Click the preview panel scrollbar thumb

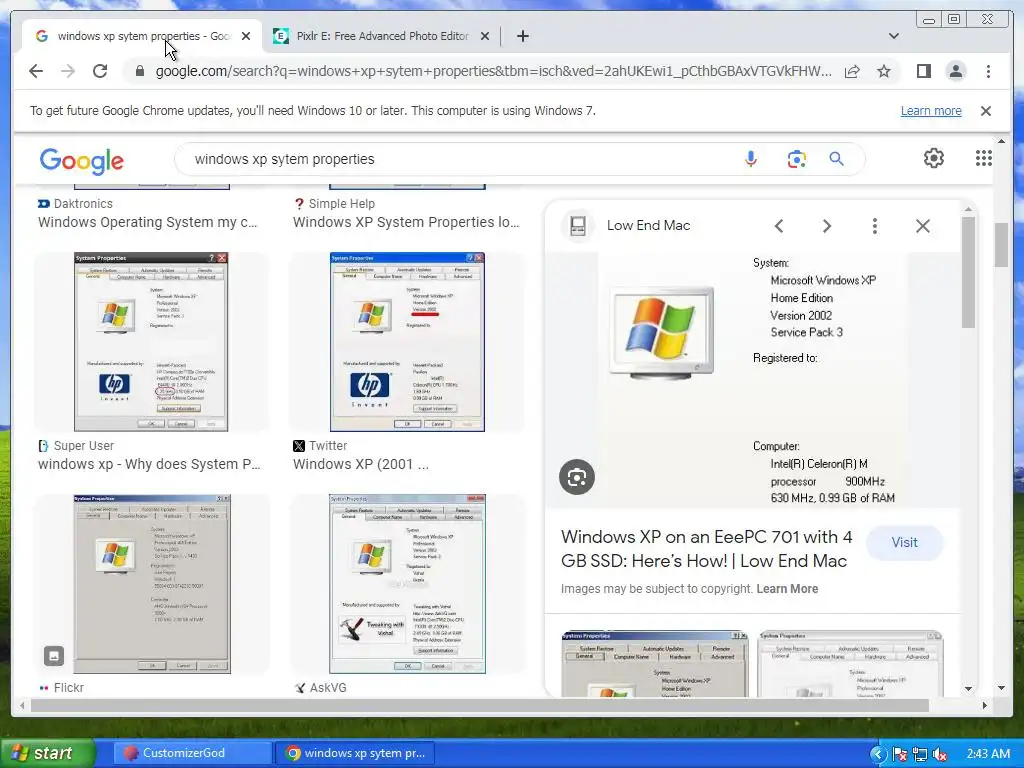click(968, 272)
